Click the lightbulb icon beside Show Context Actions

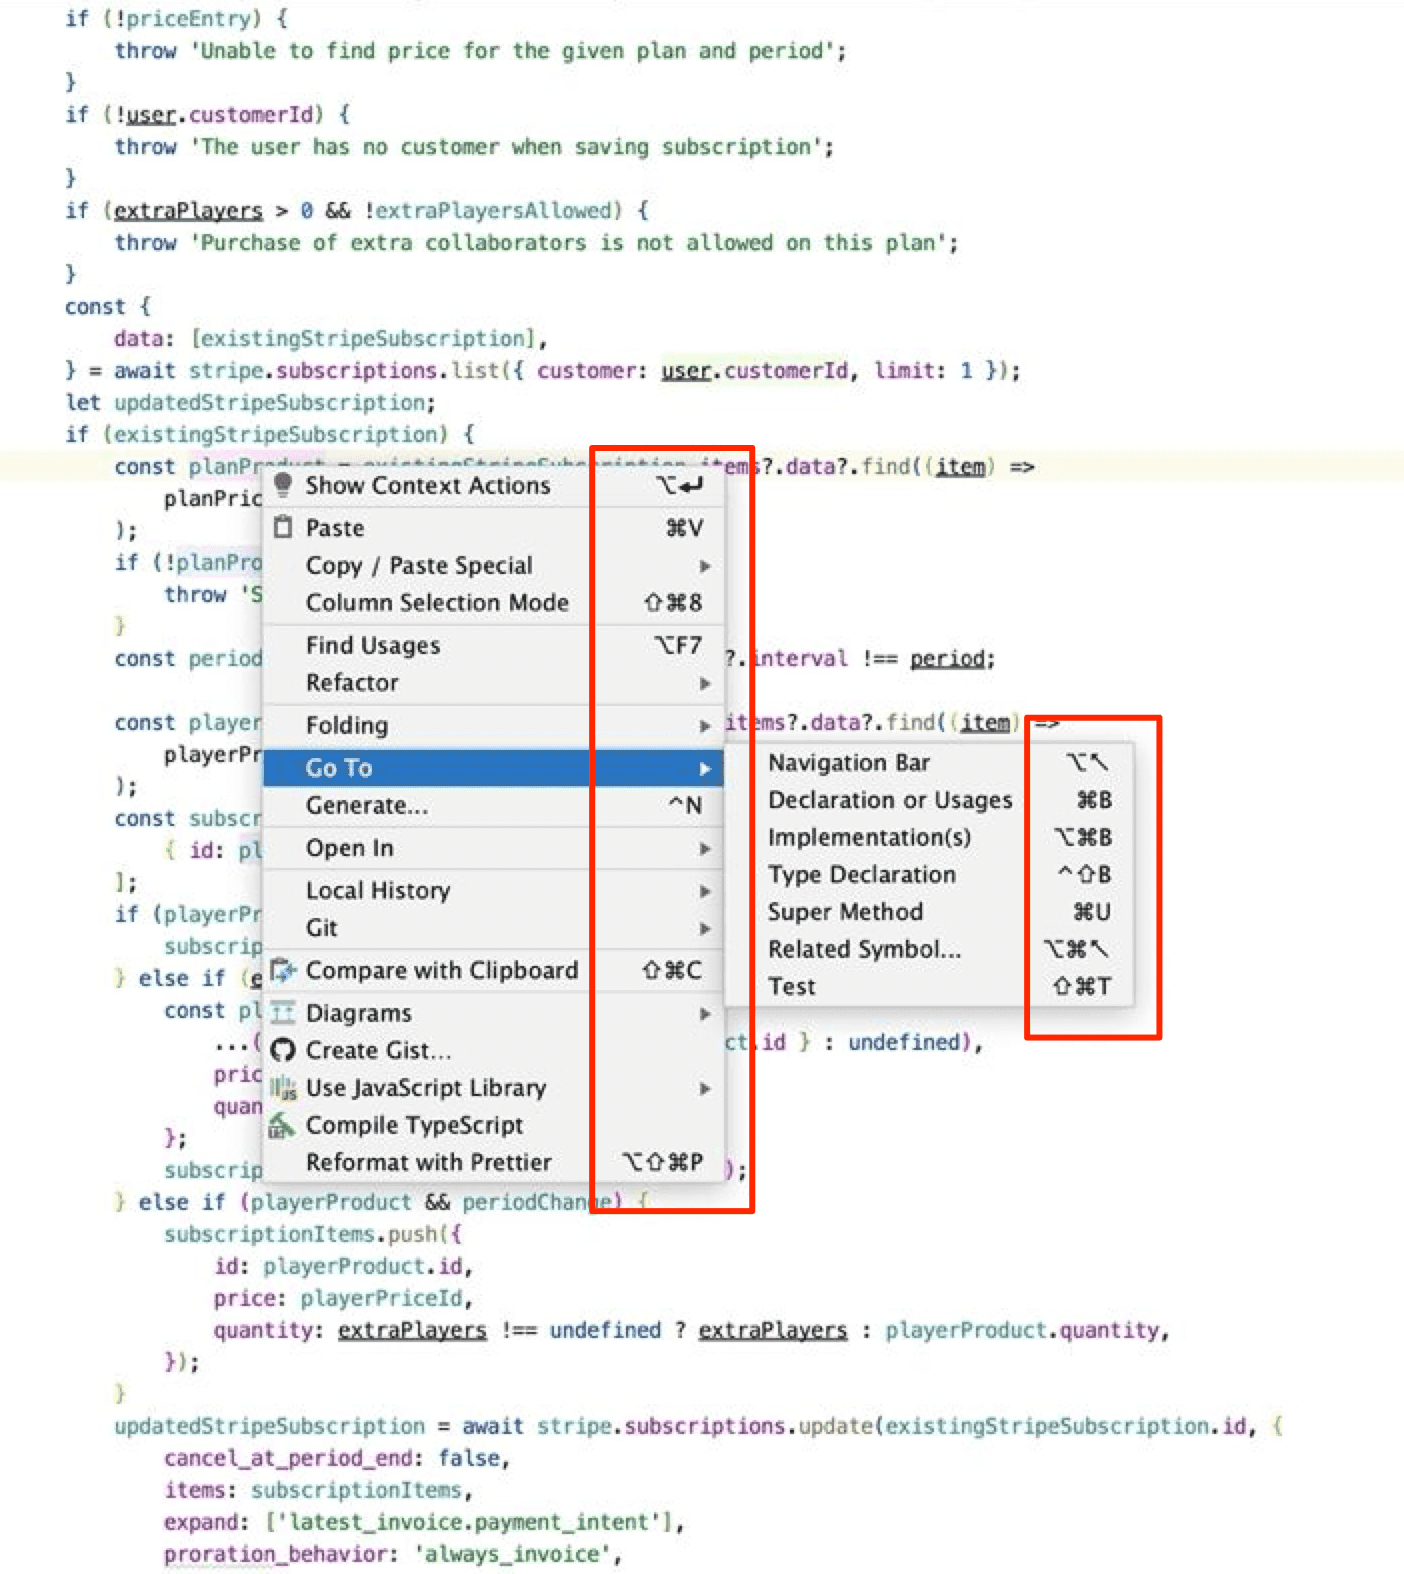pyautogui.click(x=283, y=485)
